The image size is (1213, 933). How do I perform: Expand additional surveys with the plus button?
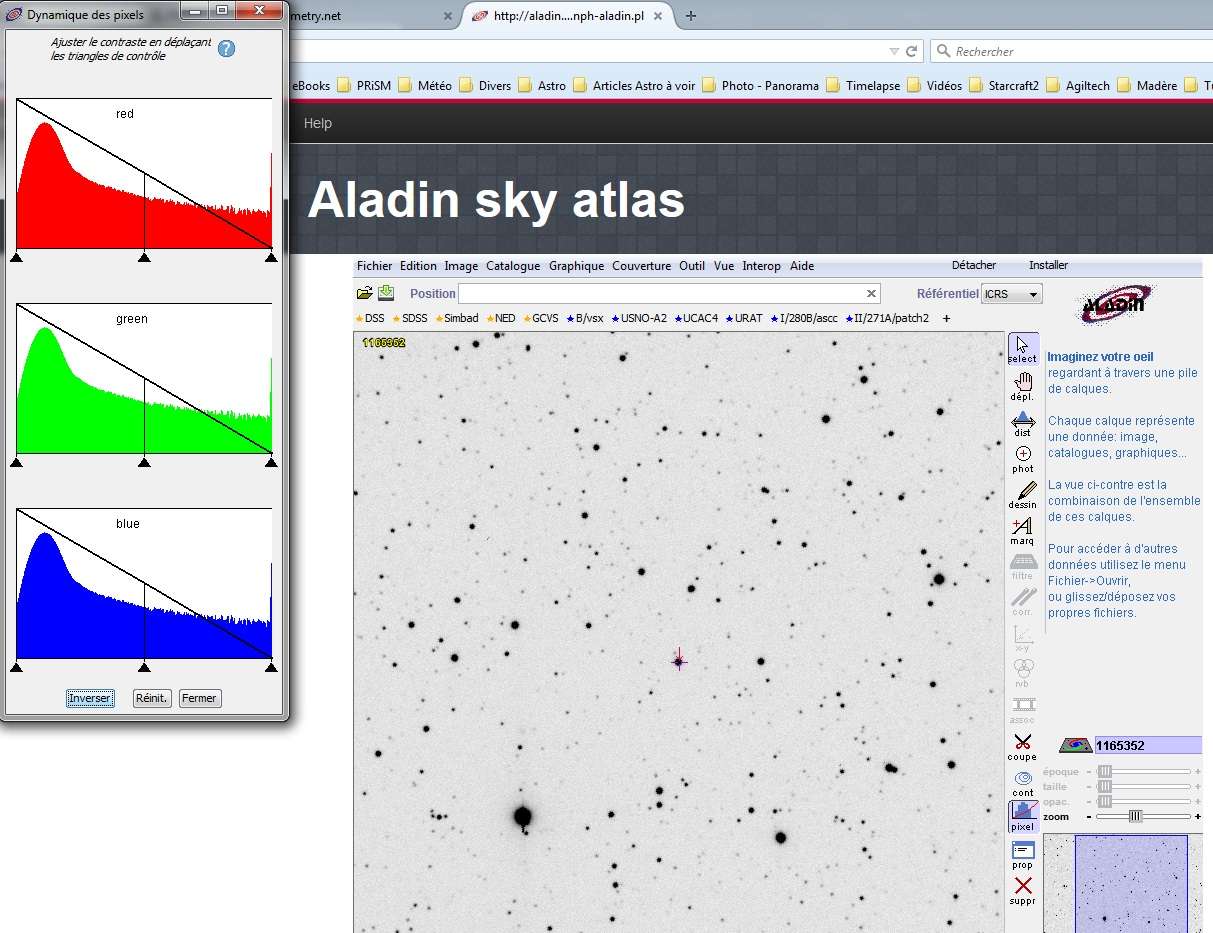pos(945,318)
